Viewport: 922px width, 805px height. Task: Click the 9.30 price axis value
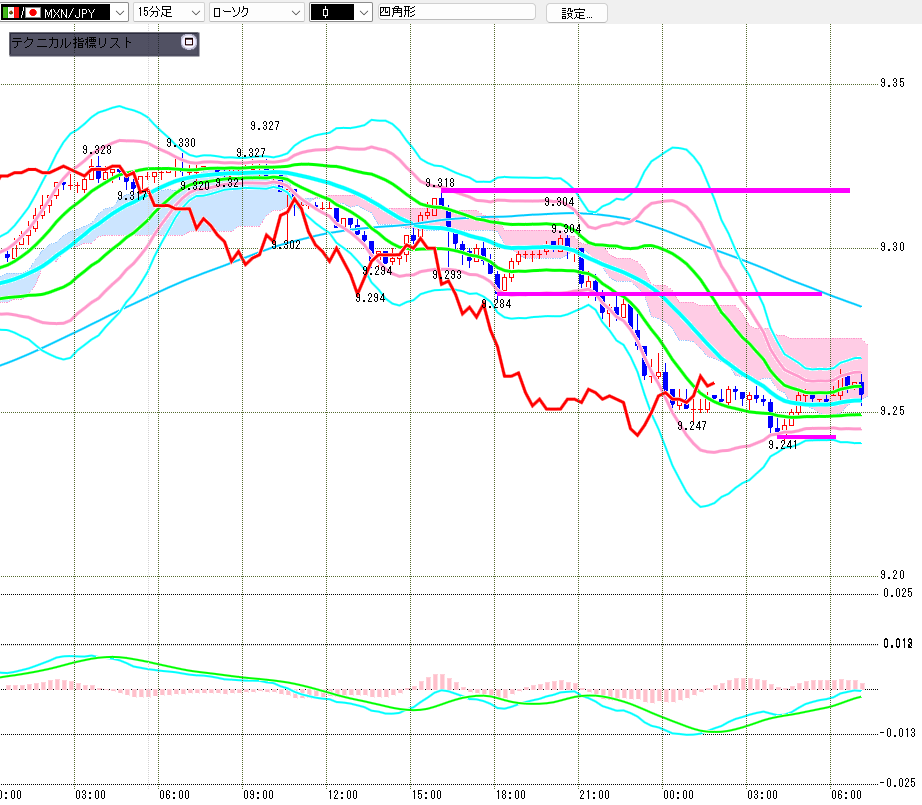(x=893, y=247)
